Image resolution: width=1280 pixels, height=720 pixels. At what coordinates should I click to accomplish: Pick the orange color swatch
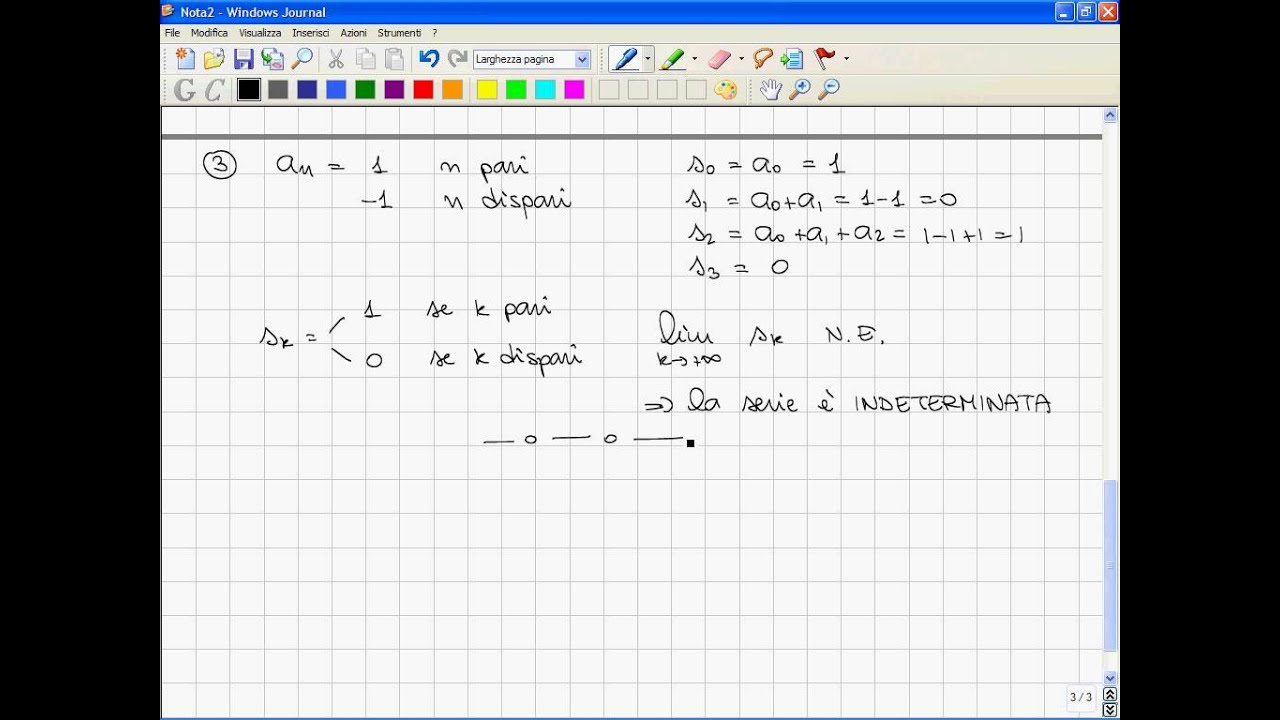click(452, 90)
